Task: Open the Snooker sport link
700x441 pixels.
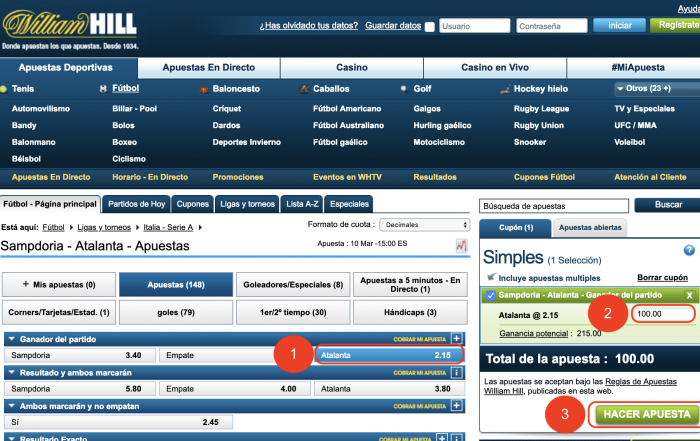Action: [x=530, y=142]
